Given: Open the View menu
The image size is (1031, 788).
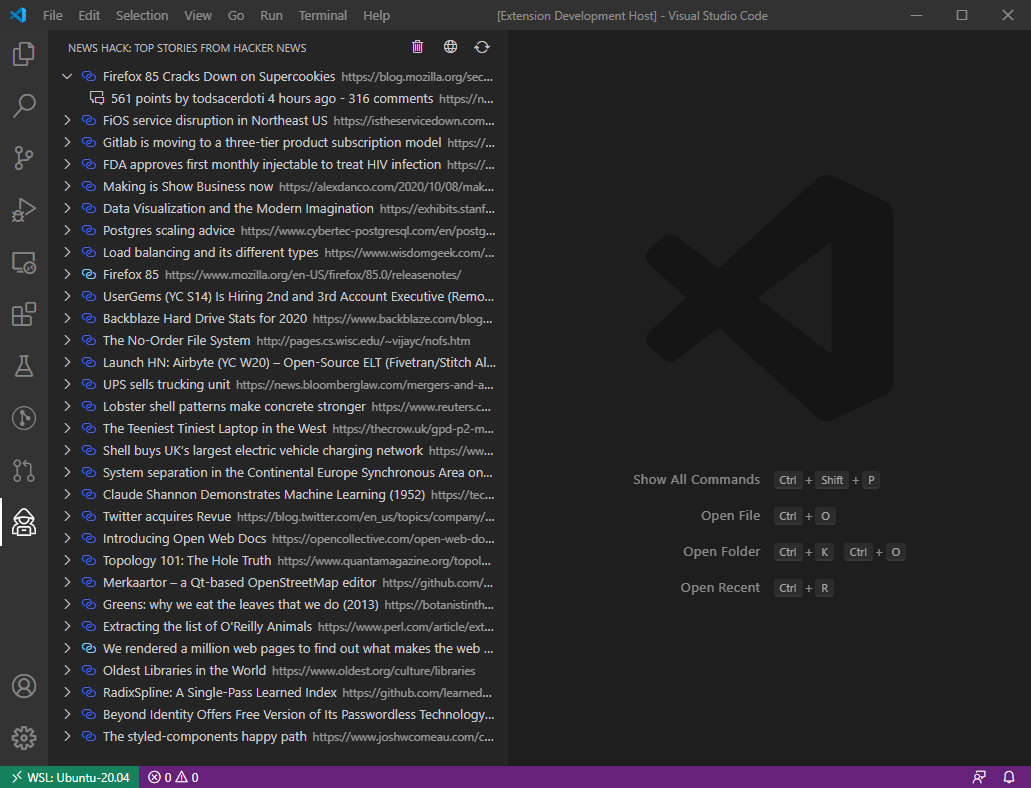Looking at the screenshot, I should pos(198,15).
